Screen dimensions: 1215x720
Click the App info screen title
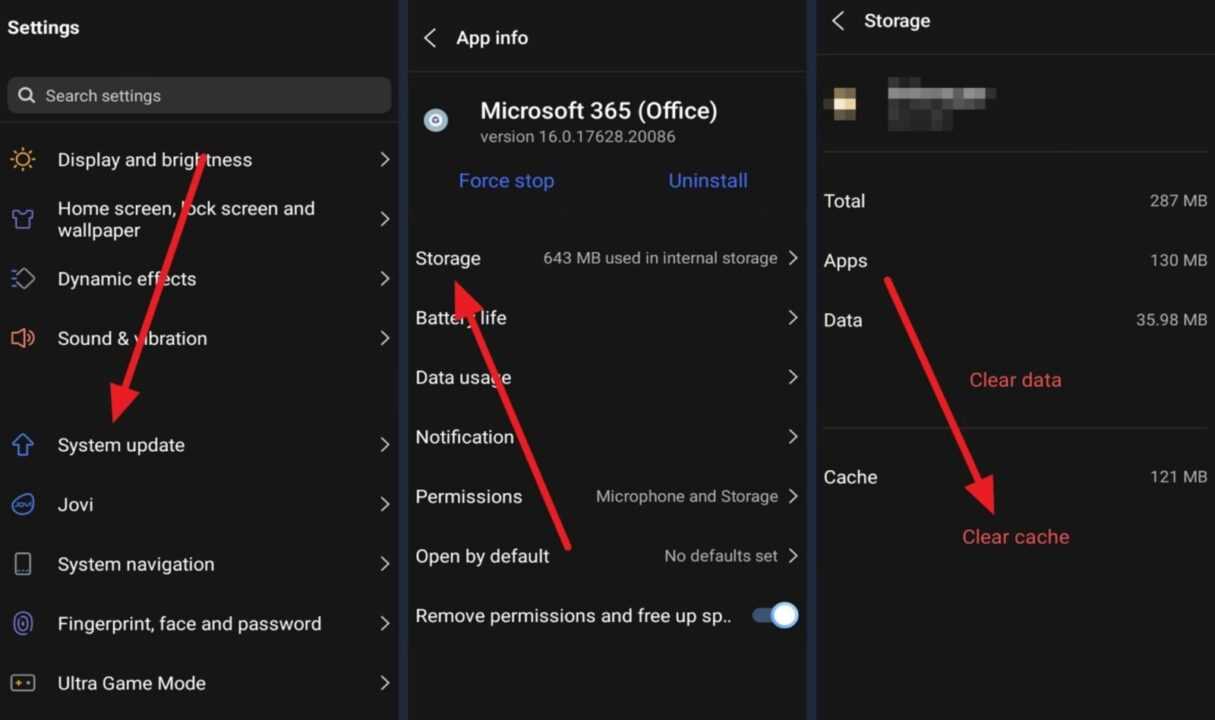[x=492, y=38]
